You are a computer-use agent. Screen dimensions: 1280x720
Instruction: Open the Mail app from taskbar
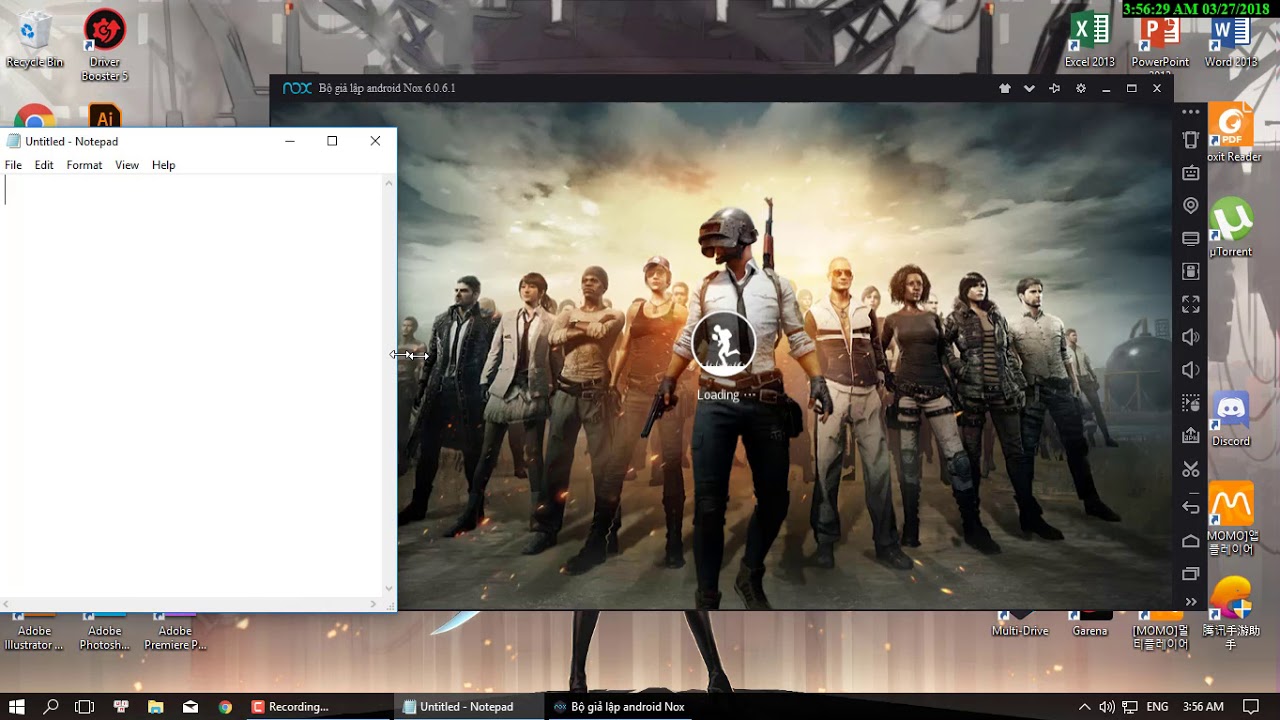tap(190, 707)
